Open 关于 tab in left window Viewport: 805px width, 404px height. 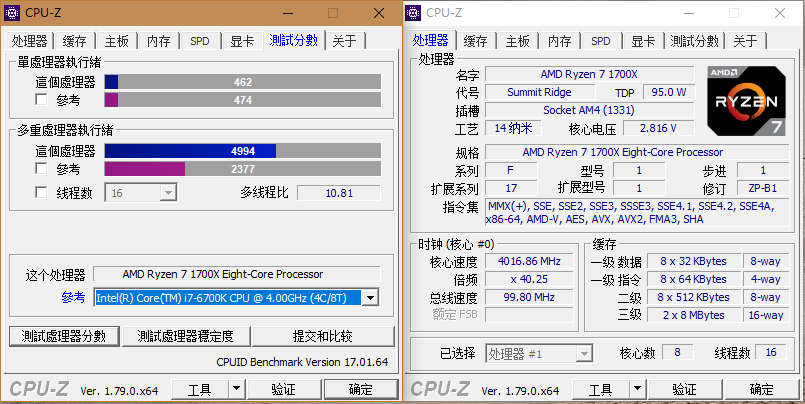344,41
